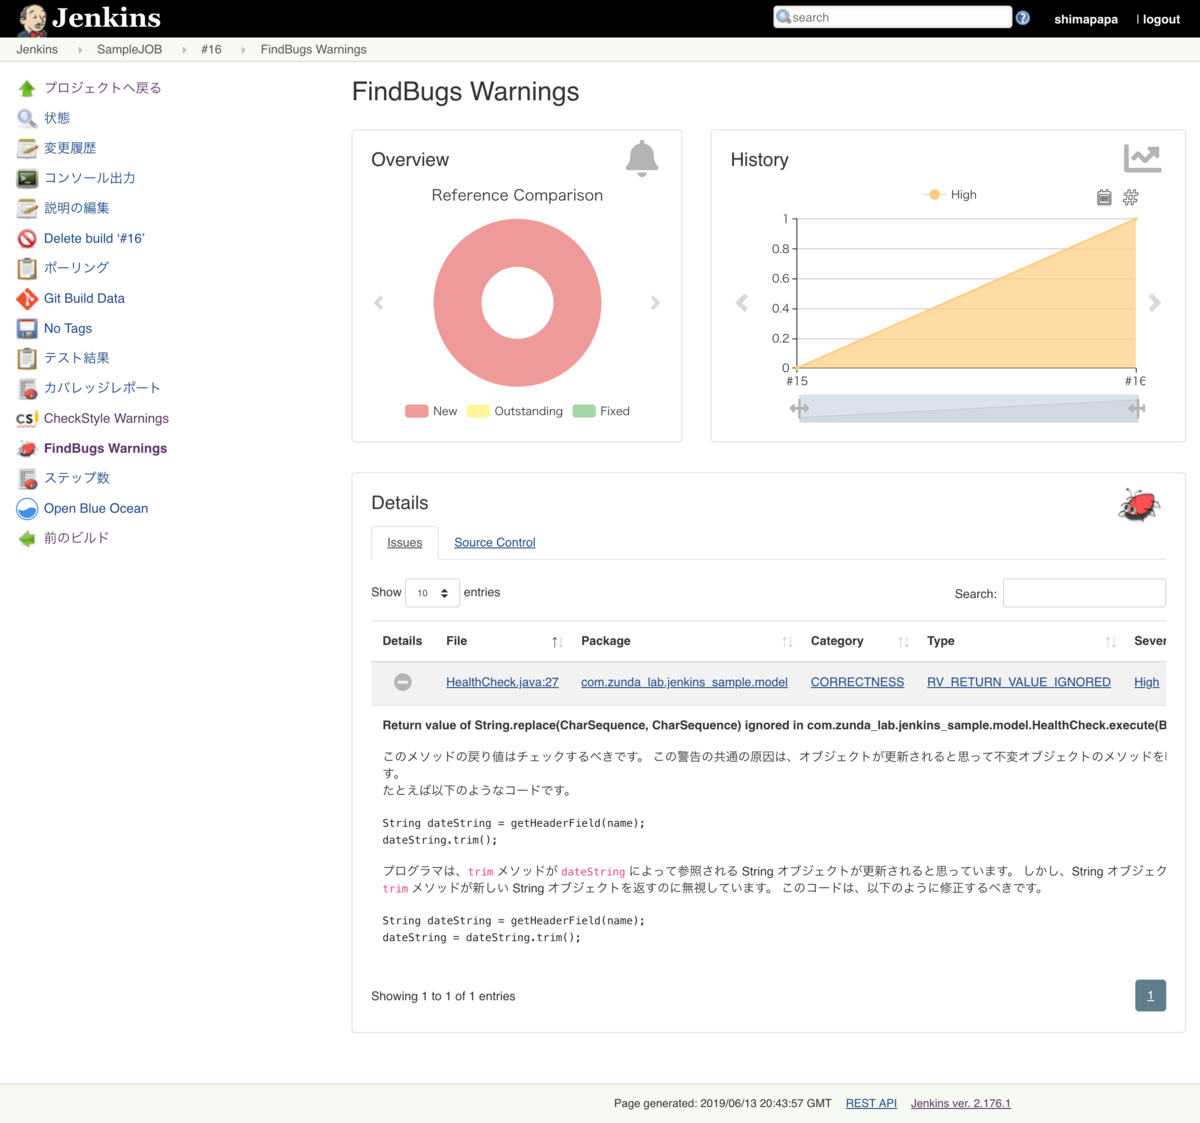Click the right handle of History zoom slider

coord(1137,408)
